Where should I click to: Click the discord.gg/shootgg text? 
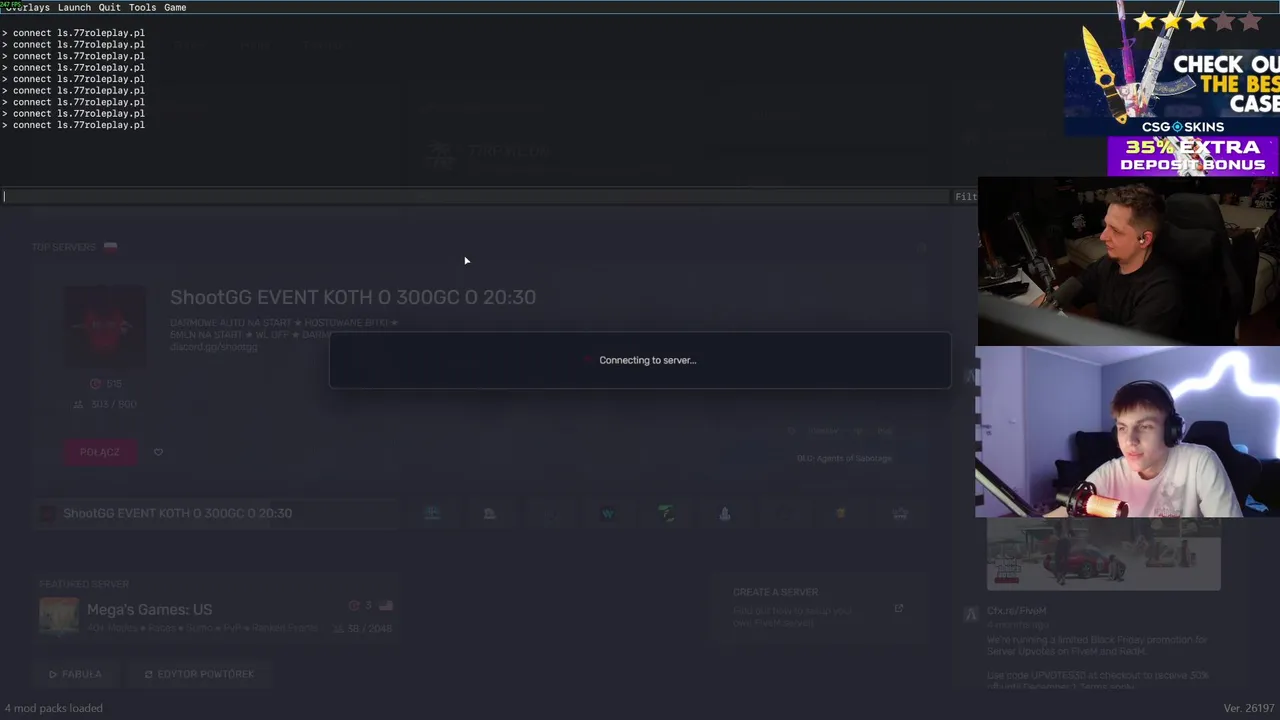(213, 347)
